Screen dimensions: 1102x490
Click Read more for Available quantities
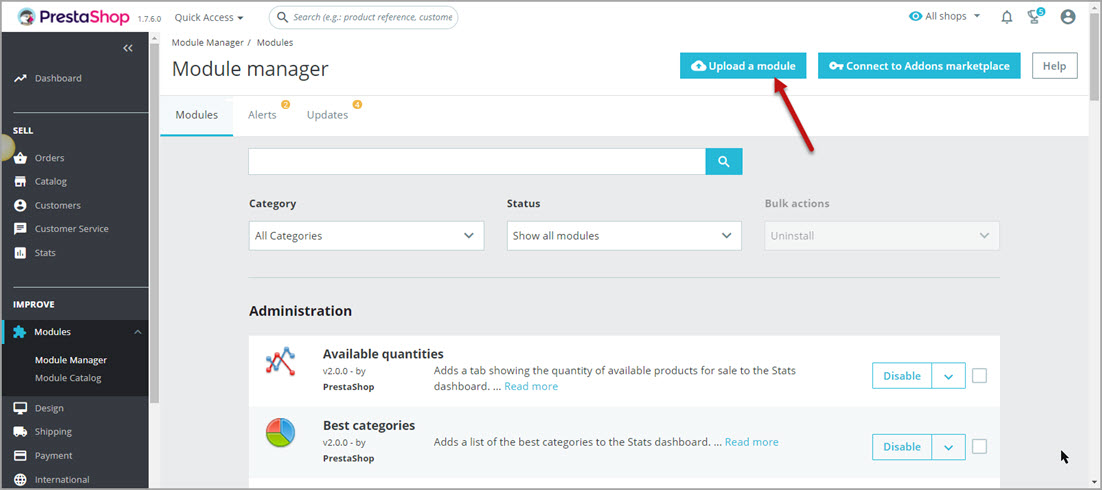click(531, 386)
